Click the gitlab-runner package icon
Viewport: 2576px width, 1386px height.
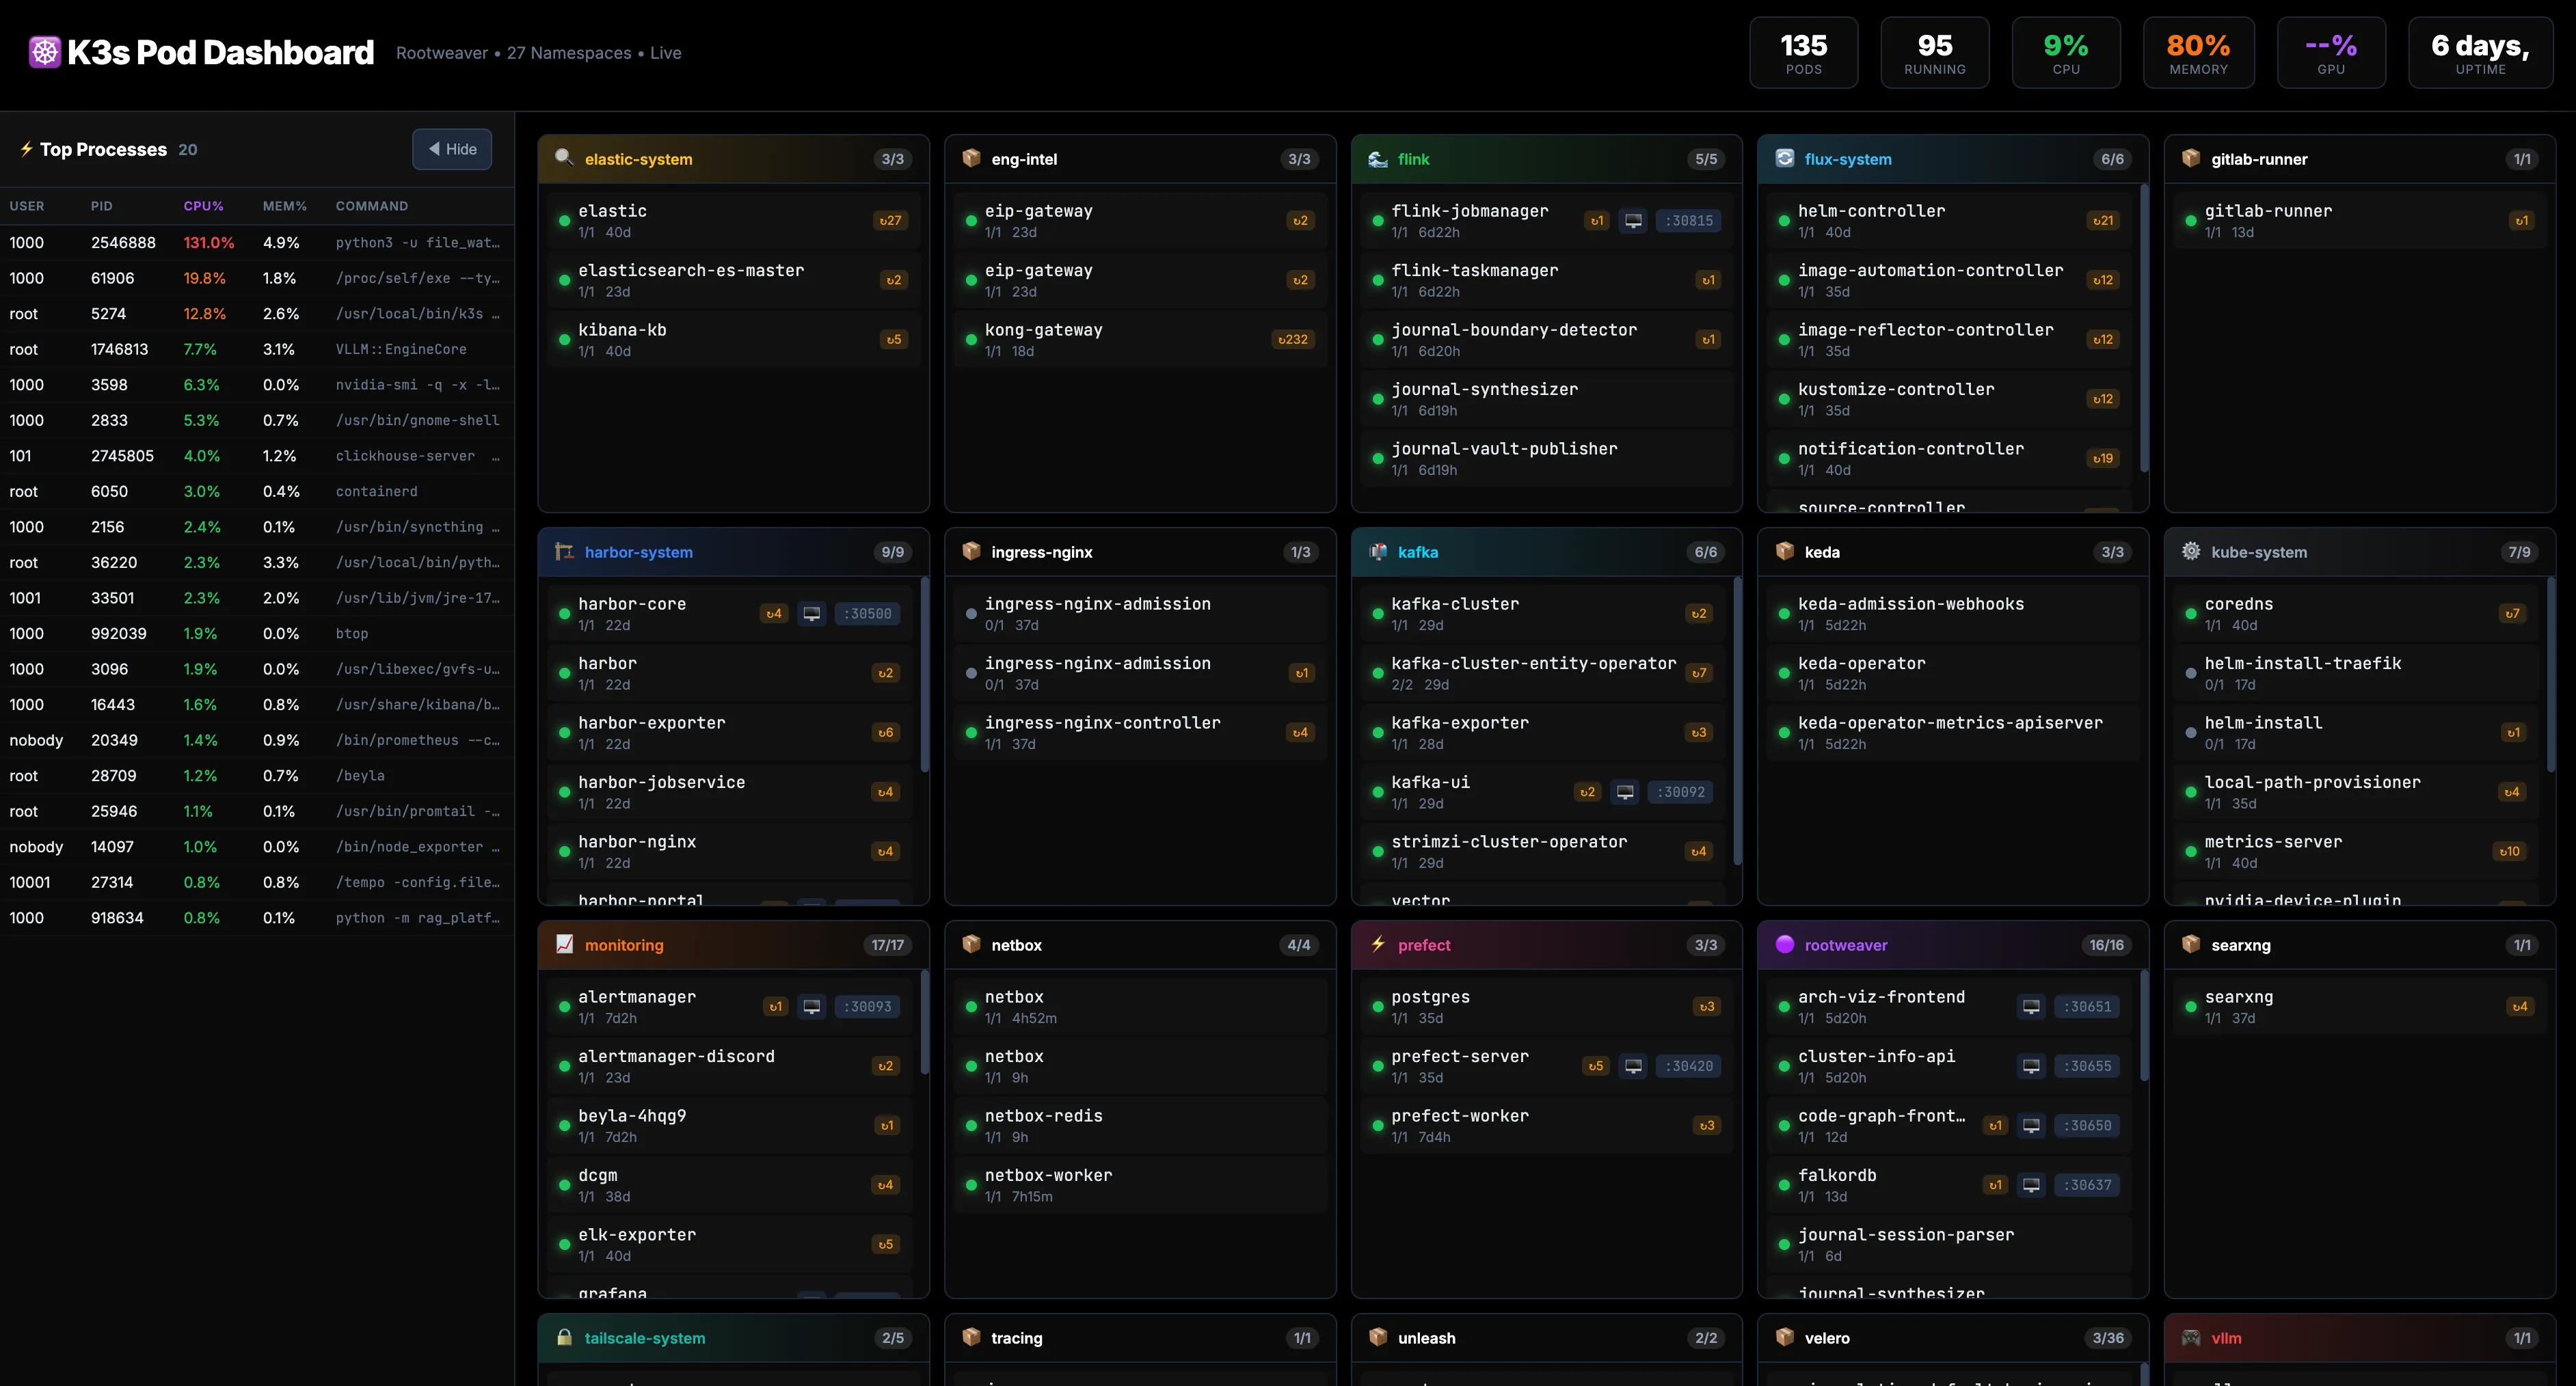(x=2190, y=158)
